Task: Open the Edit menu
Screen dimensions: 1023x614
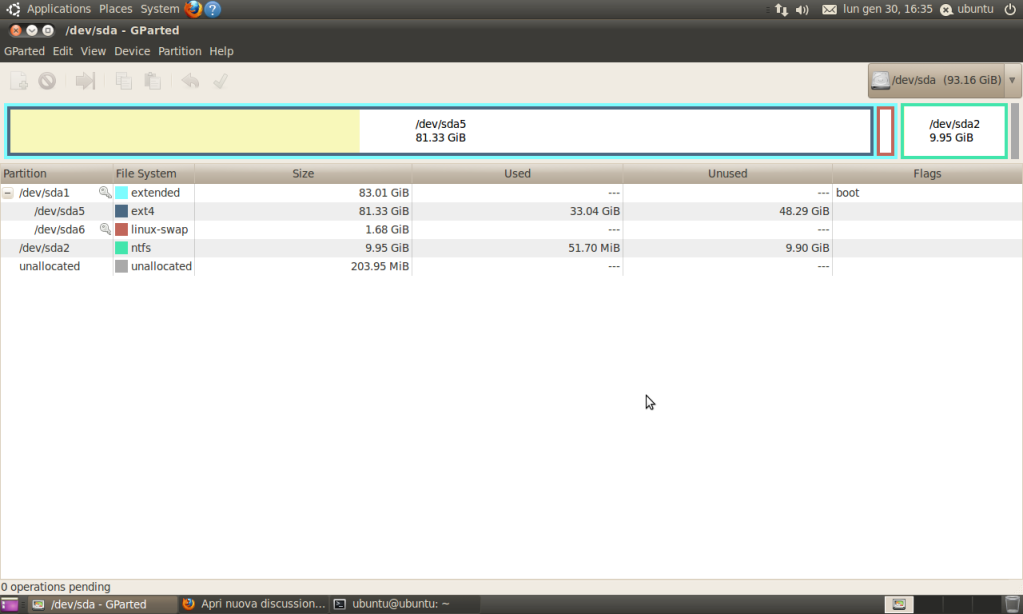Action: (x=63, y=51)
